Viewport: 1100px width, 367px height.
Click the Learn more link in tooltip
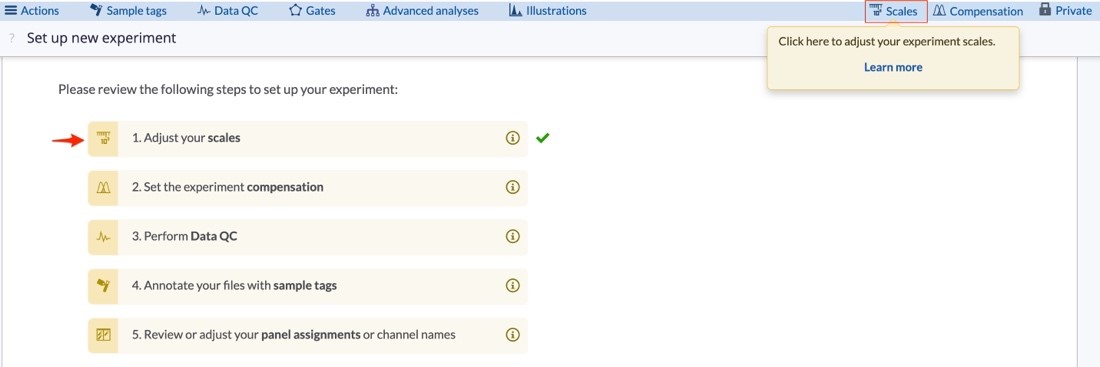point(893,67)
